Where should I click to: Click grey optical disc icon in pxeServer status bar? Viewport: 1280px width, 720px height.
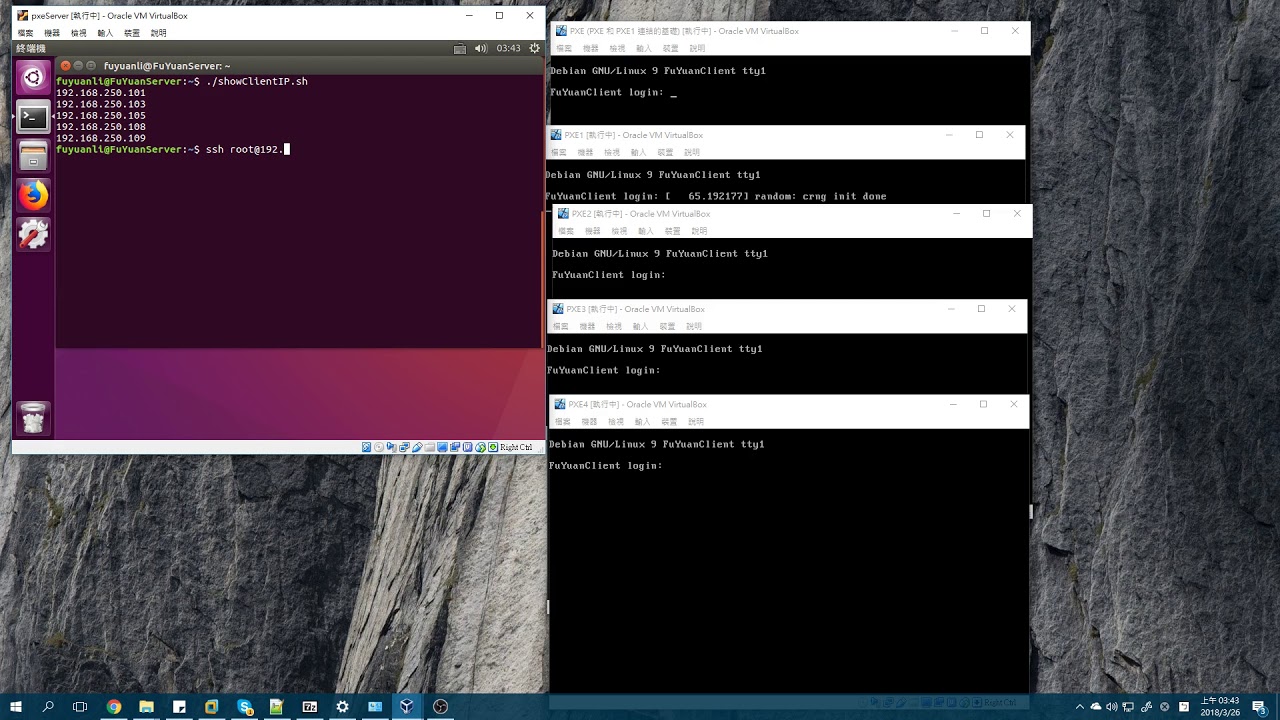(379, 447)
